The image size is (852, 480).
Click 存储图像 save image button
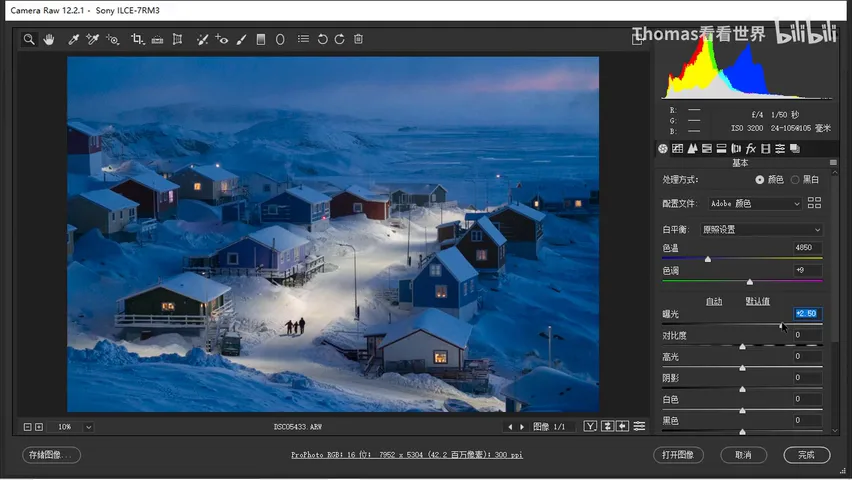pos(52,455)
